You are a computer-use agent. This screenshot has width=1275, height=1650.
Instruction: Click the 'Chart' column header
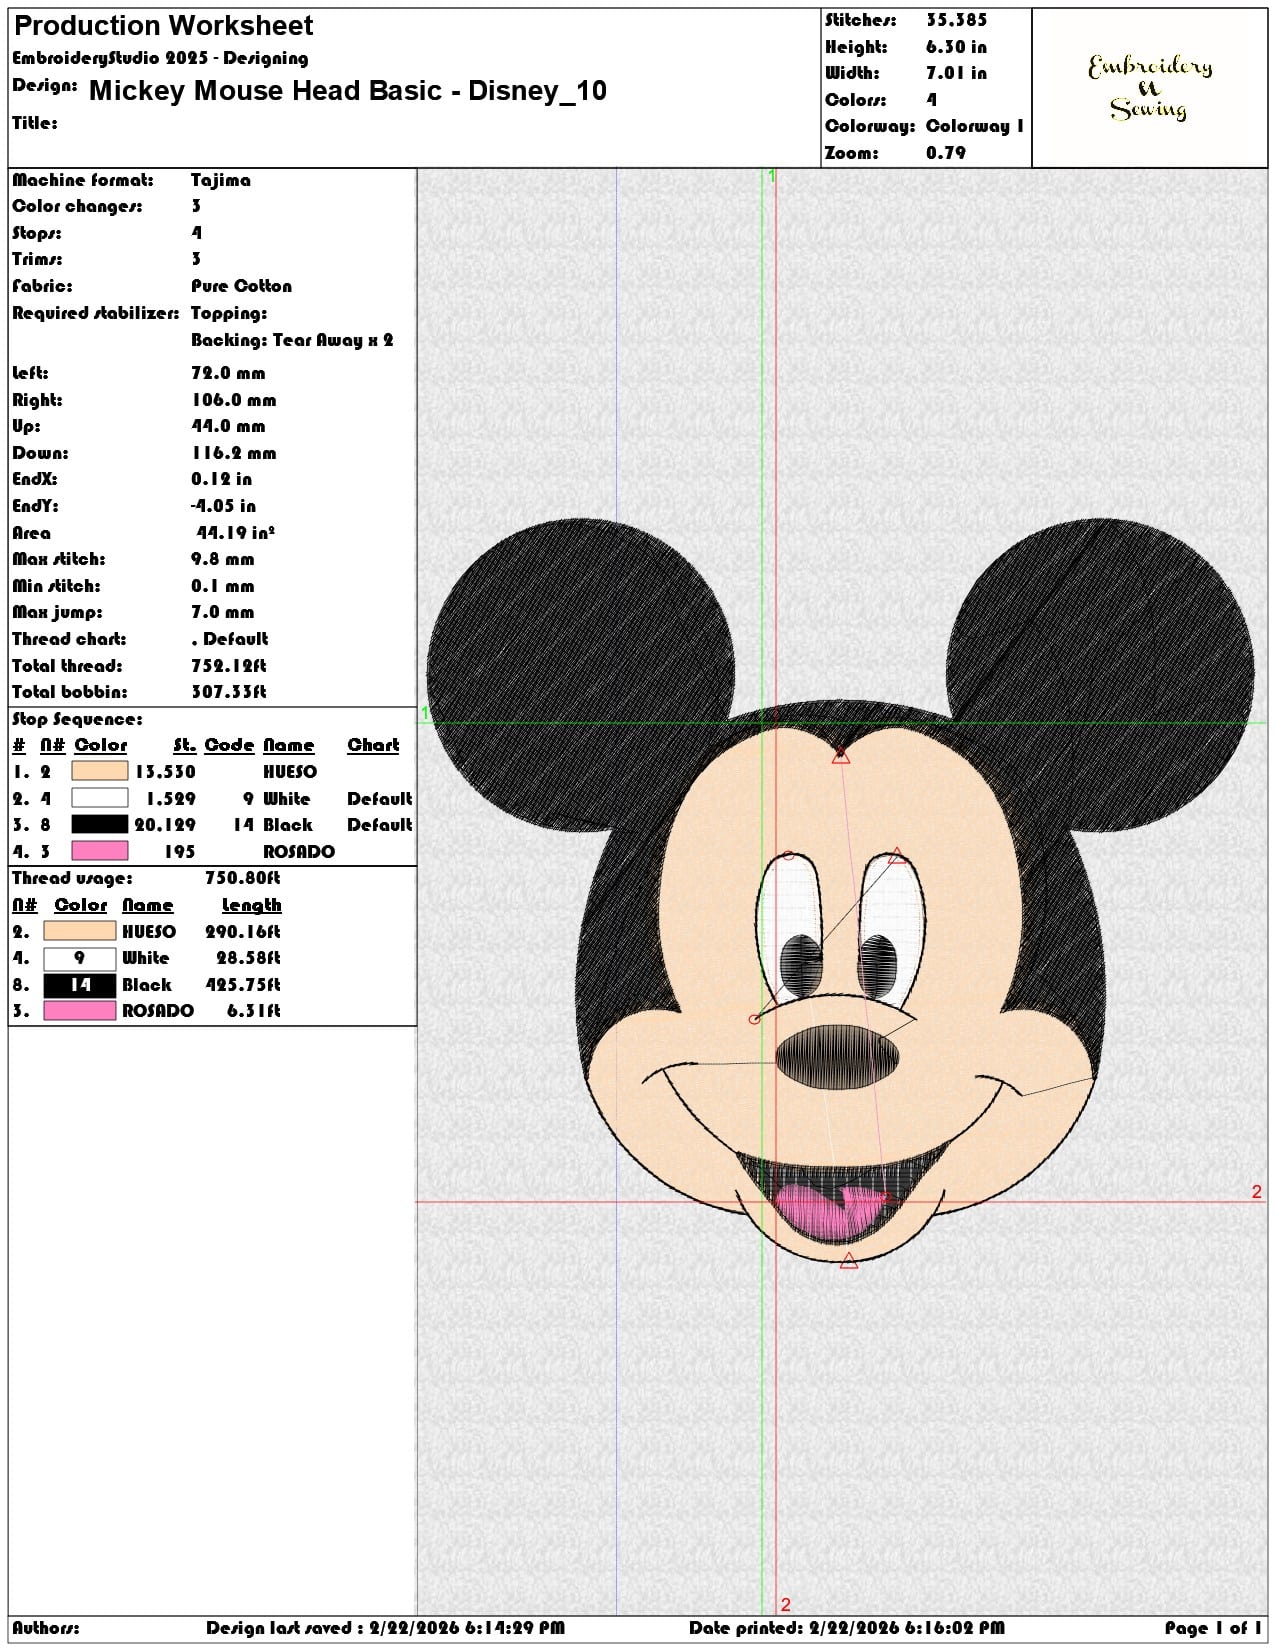click(373, 745)
